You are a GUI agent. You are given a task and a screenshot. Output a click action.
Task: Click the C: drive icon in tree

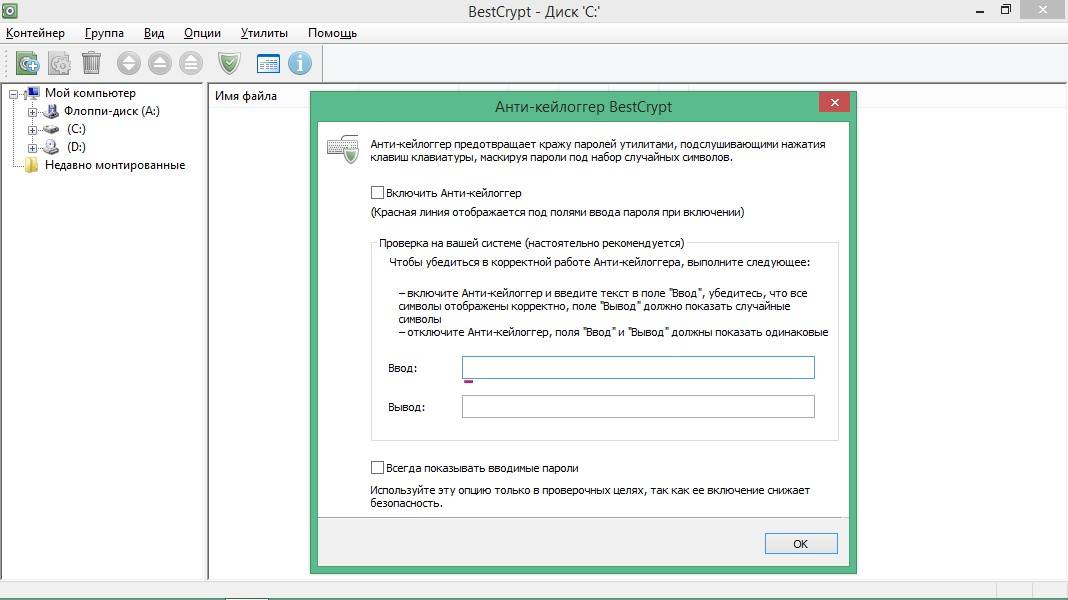tap(51, 129)
